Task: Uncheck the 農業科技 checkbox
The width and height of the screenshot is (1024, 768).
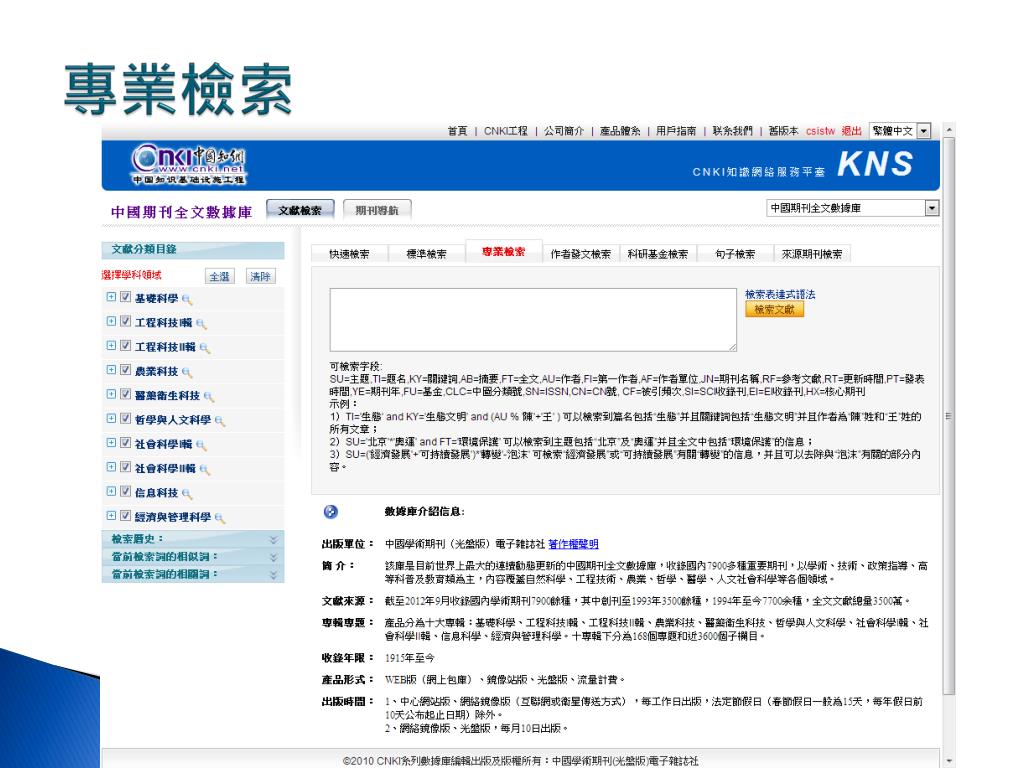Action: tap(125, 370)
